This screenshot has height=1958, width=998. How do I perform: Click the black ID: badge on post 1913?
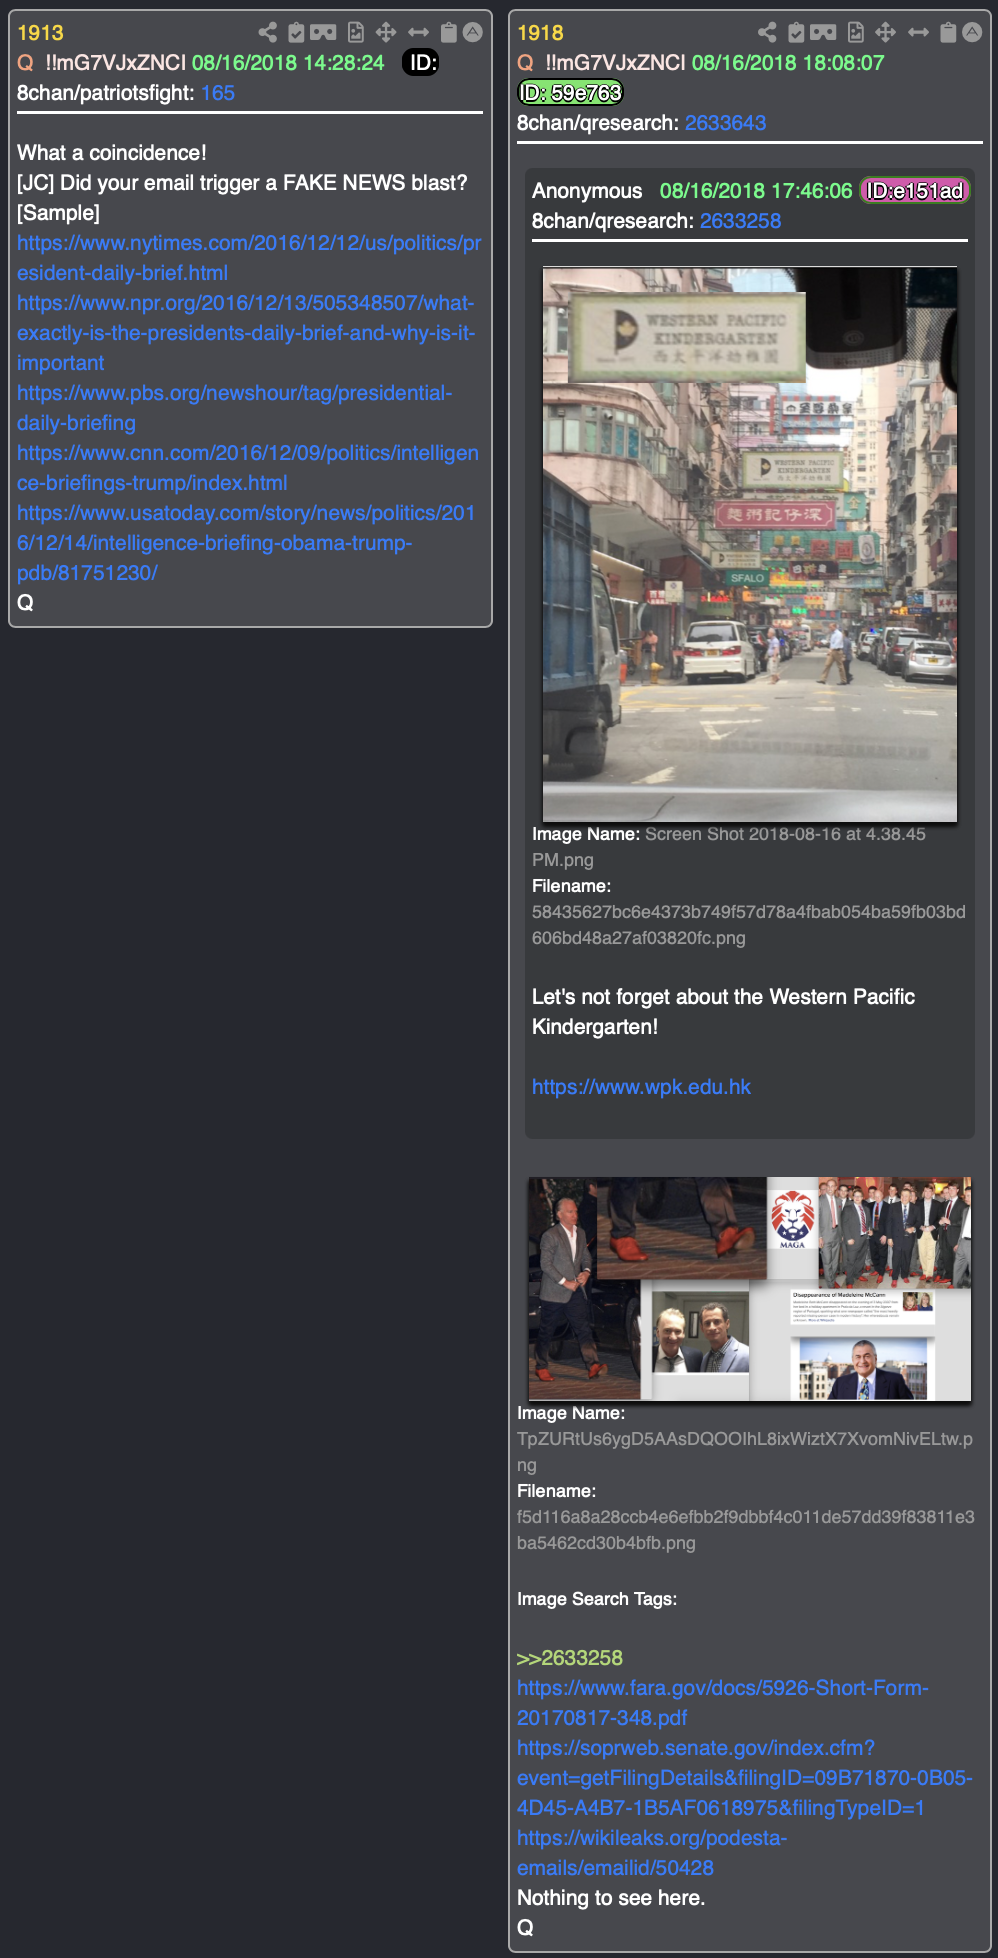tap(421, 63)
